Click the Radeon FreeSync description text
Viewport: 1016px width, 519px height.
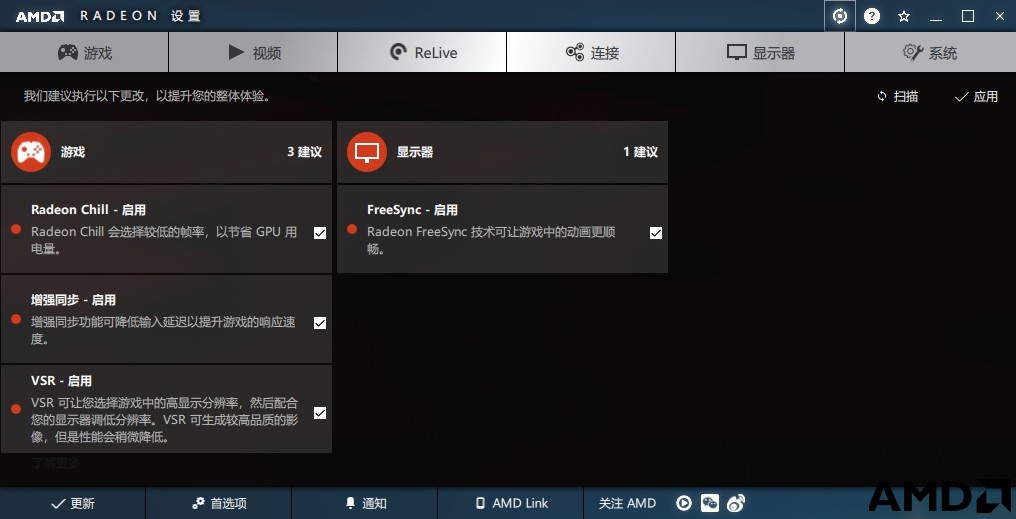(x=491, y=240)
